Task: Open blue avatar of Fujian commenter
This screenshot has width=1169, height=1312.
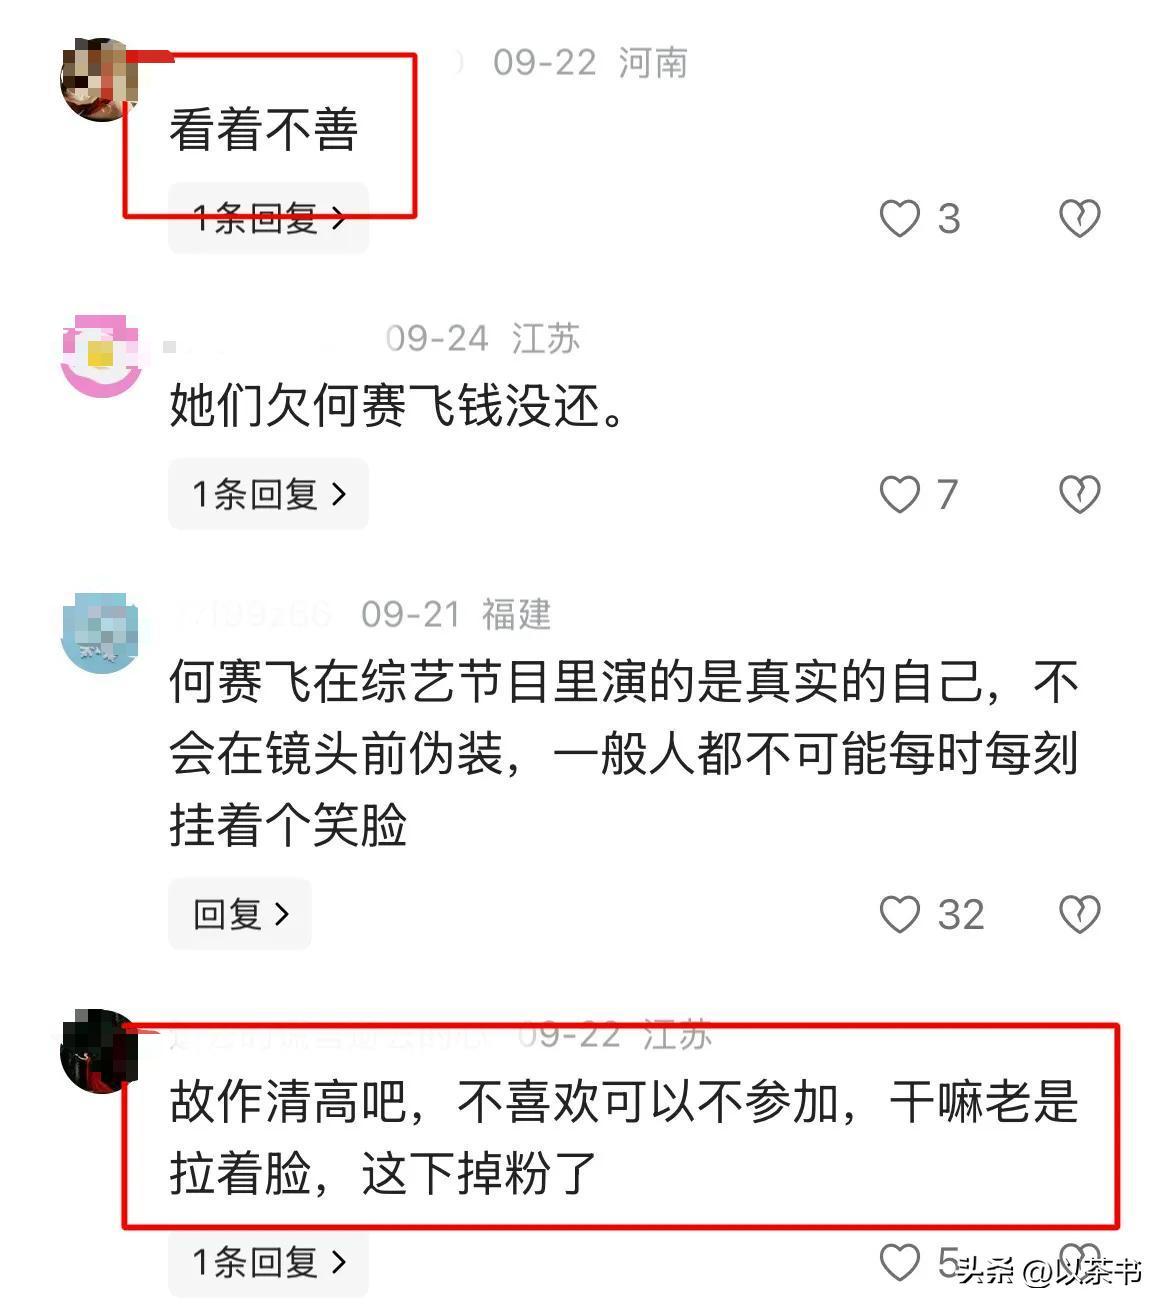Action: tap(100, 633)
